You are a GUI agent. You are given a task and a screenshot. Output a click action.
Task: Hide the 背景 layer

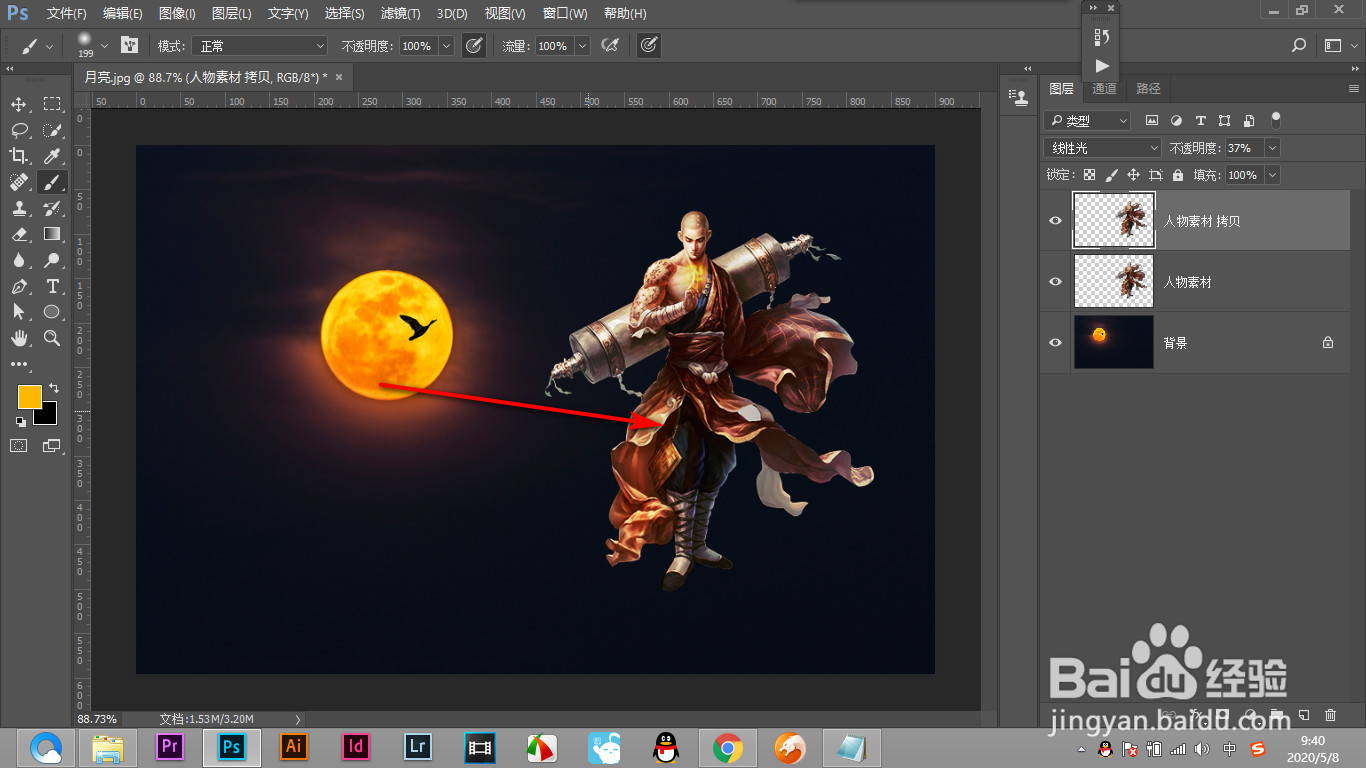[x=1055, y=343]
